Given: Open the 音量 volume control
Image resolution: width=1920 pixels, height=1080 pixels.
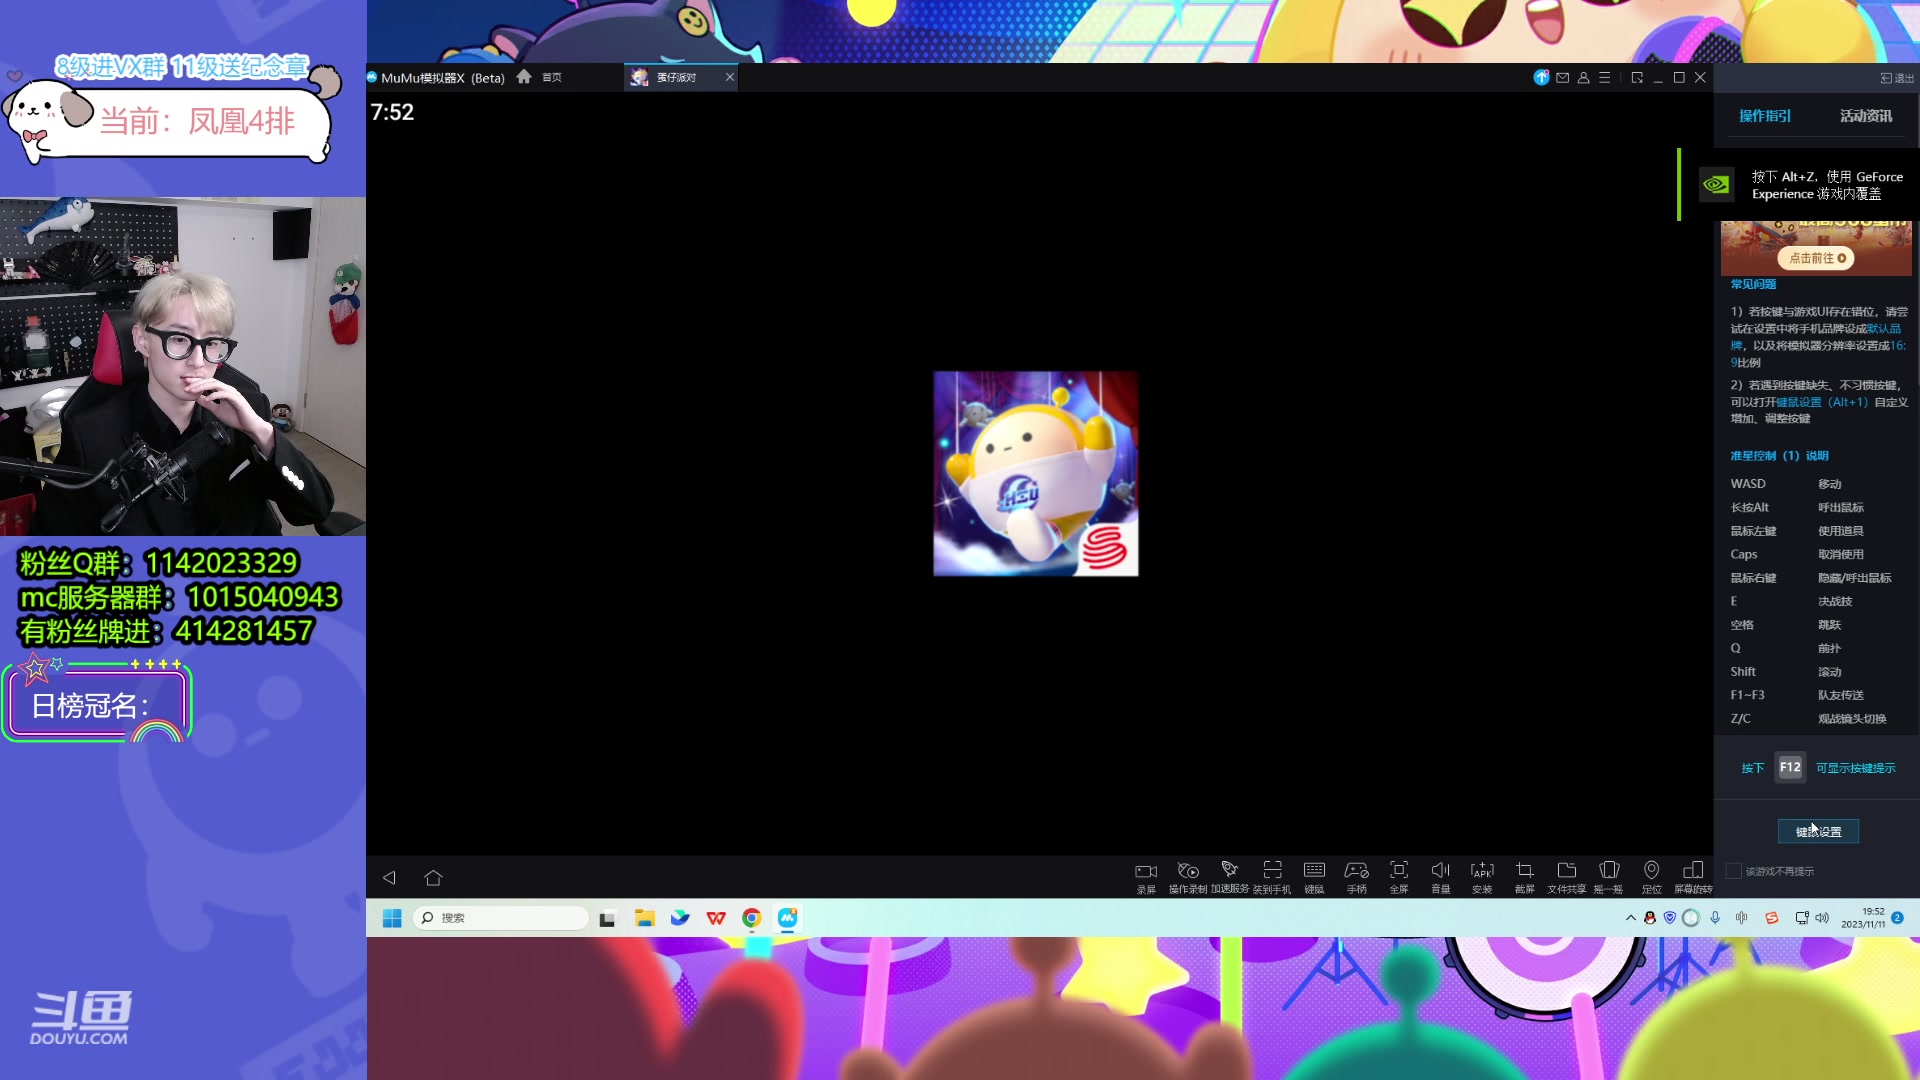Looking at the screenshot, I should click(x=1440, y=874).
